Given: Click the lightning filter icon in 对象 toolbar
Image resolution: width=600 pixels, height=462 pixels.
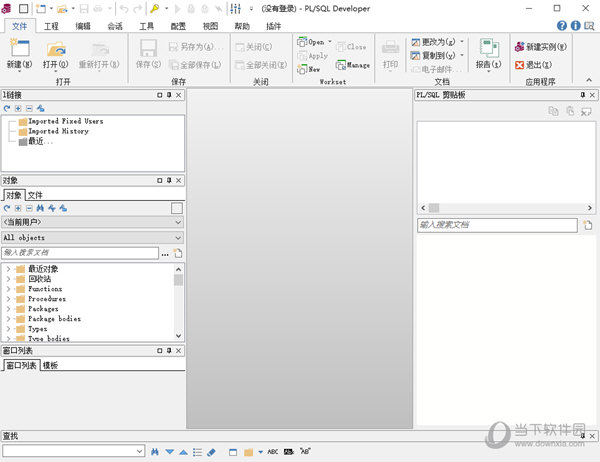Looking at the screenshot, I should pos(52,208).
